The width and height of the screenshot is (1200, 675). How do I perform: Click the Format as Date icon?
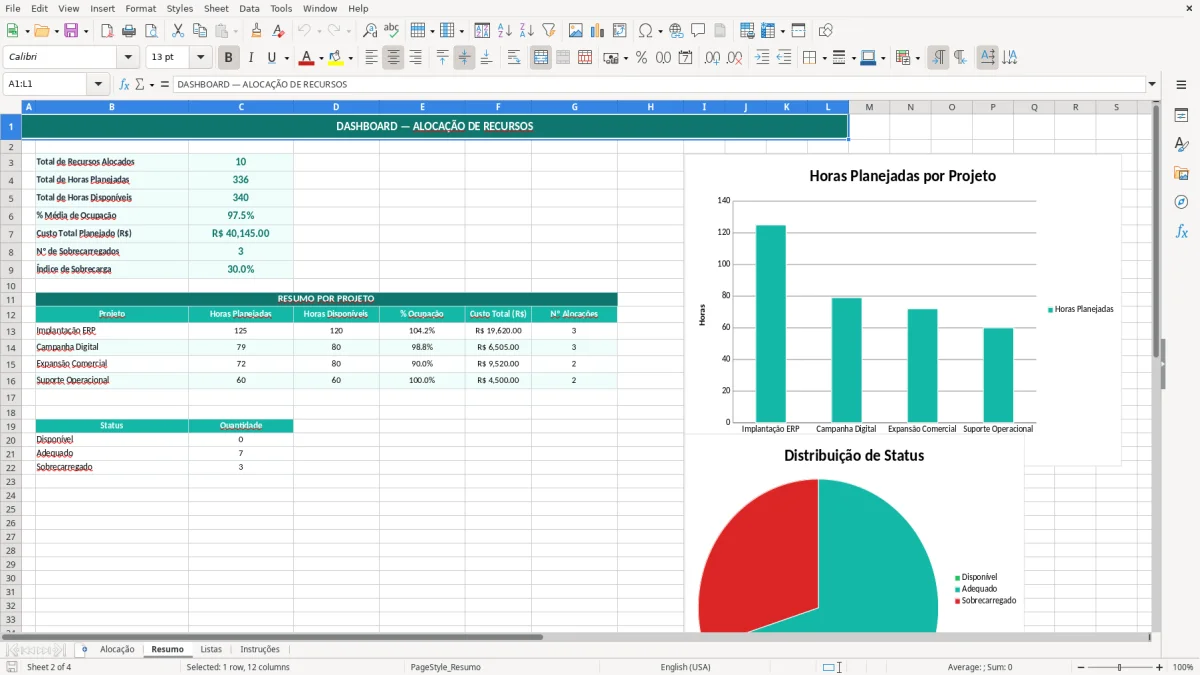tap(685, 58)
